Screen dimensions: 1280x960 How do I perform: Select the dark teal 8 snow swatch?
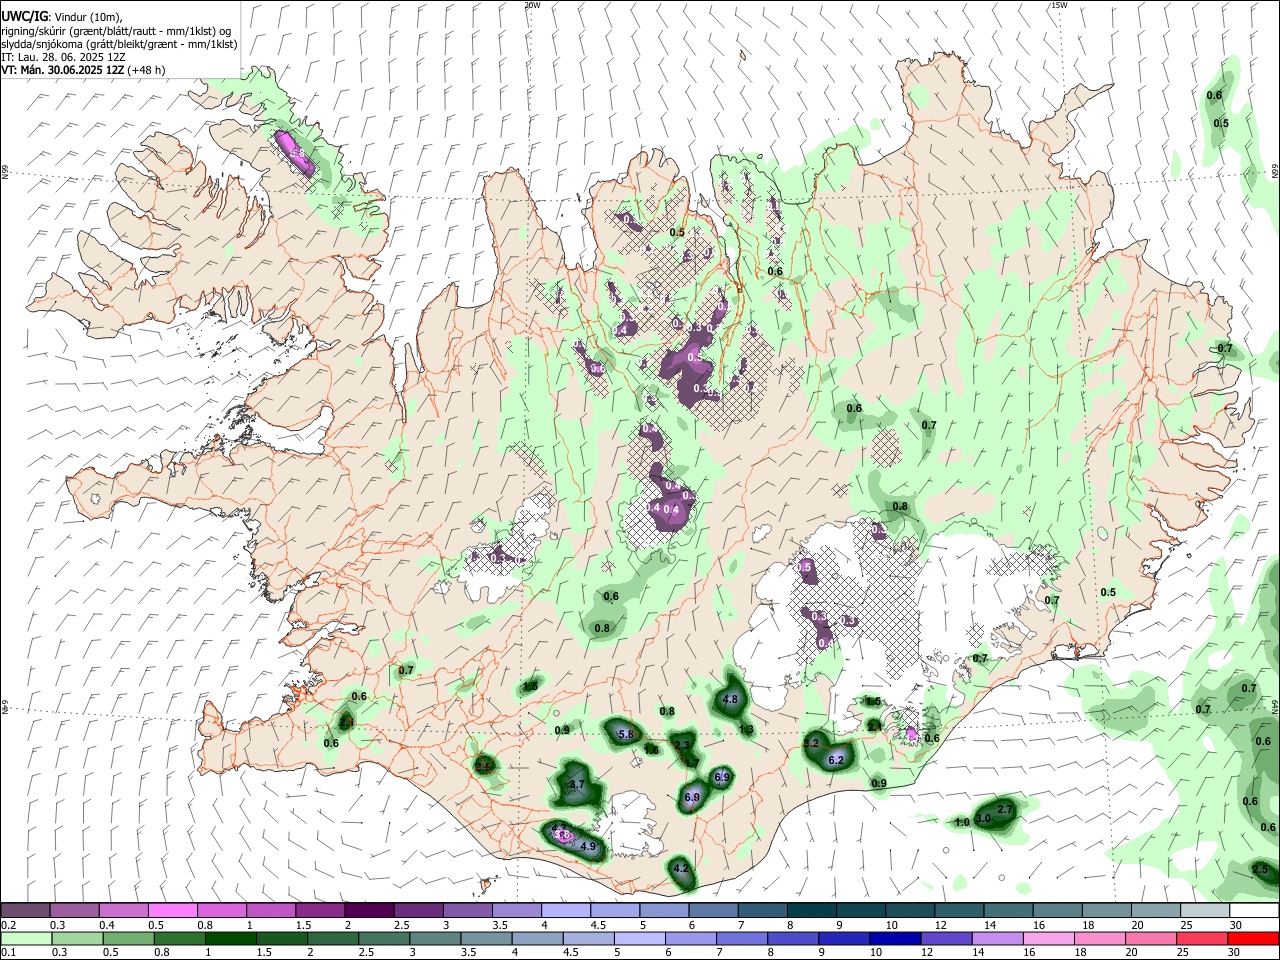tap(812, 910)
